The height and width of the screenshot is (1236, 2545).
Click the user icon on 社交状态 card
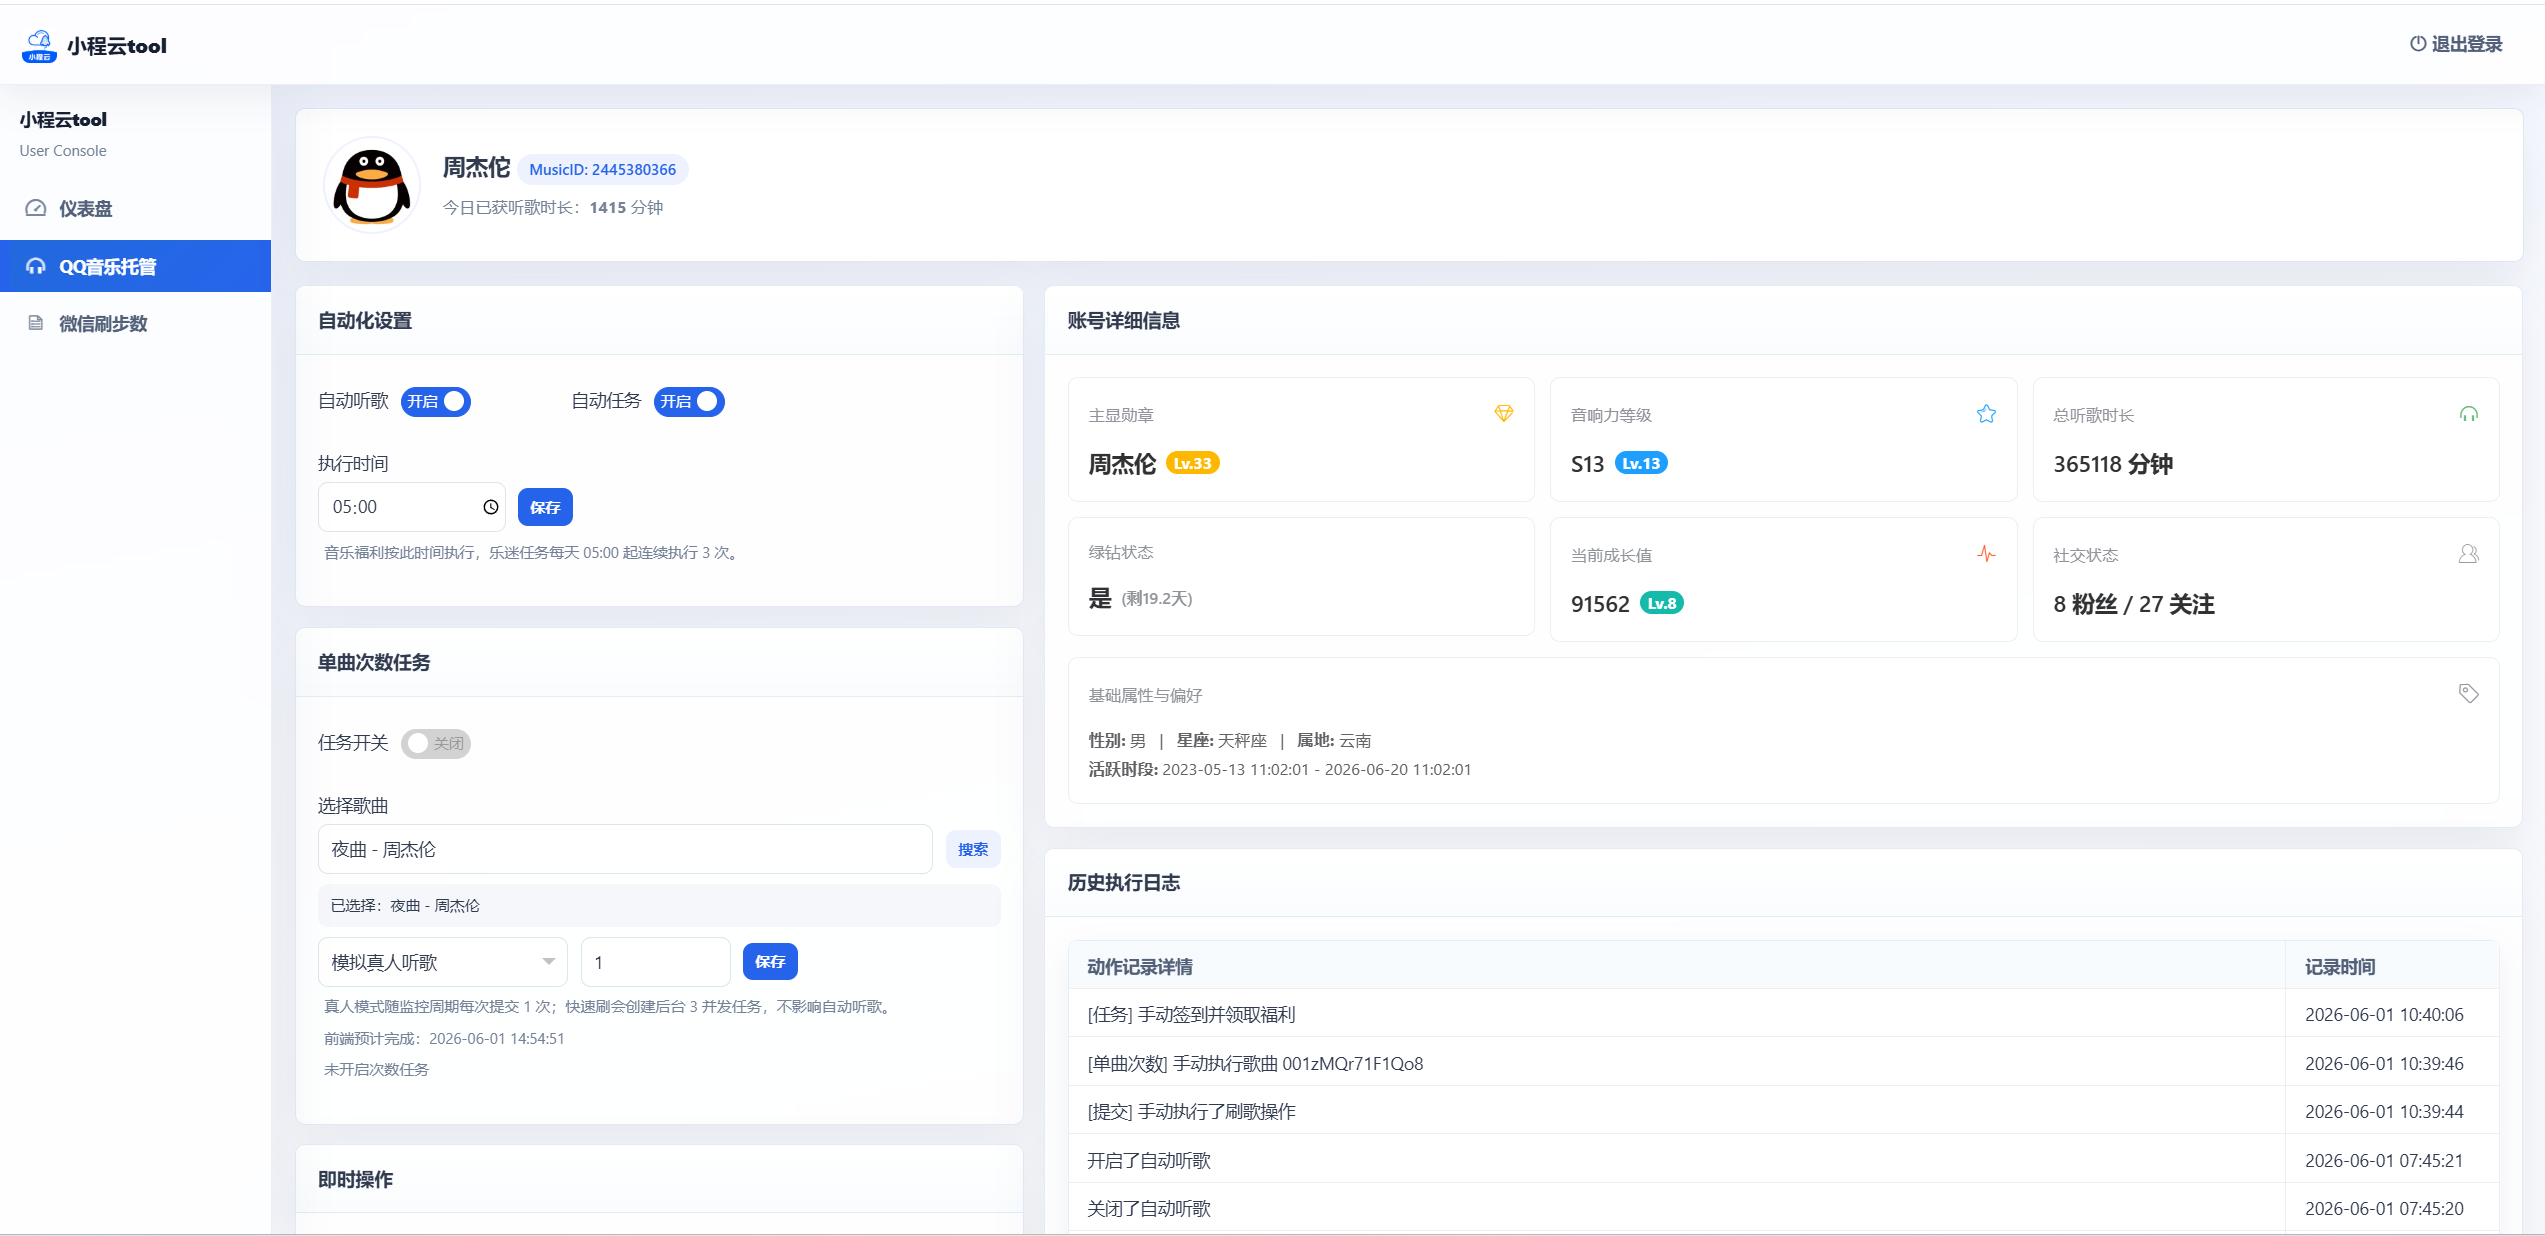(2469, 554)
